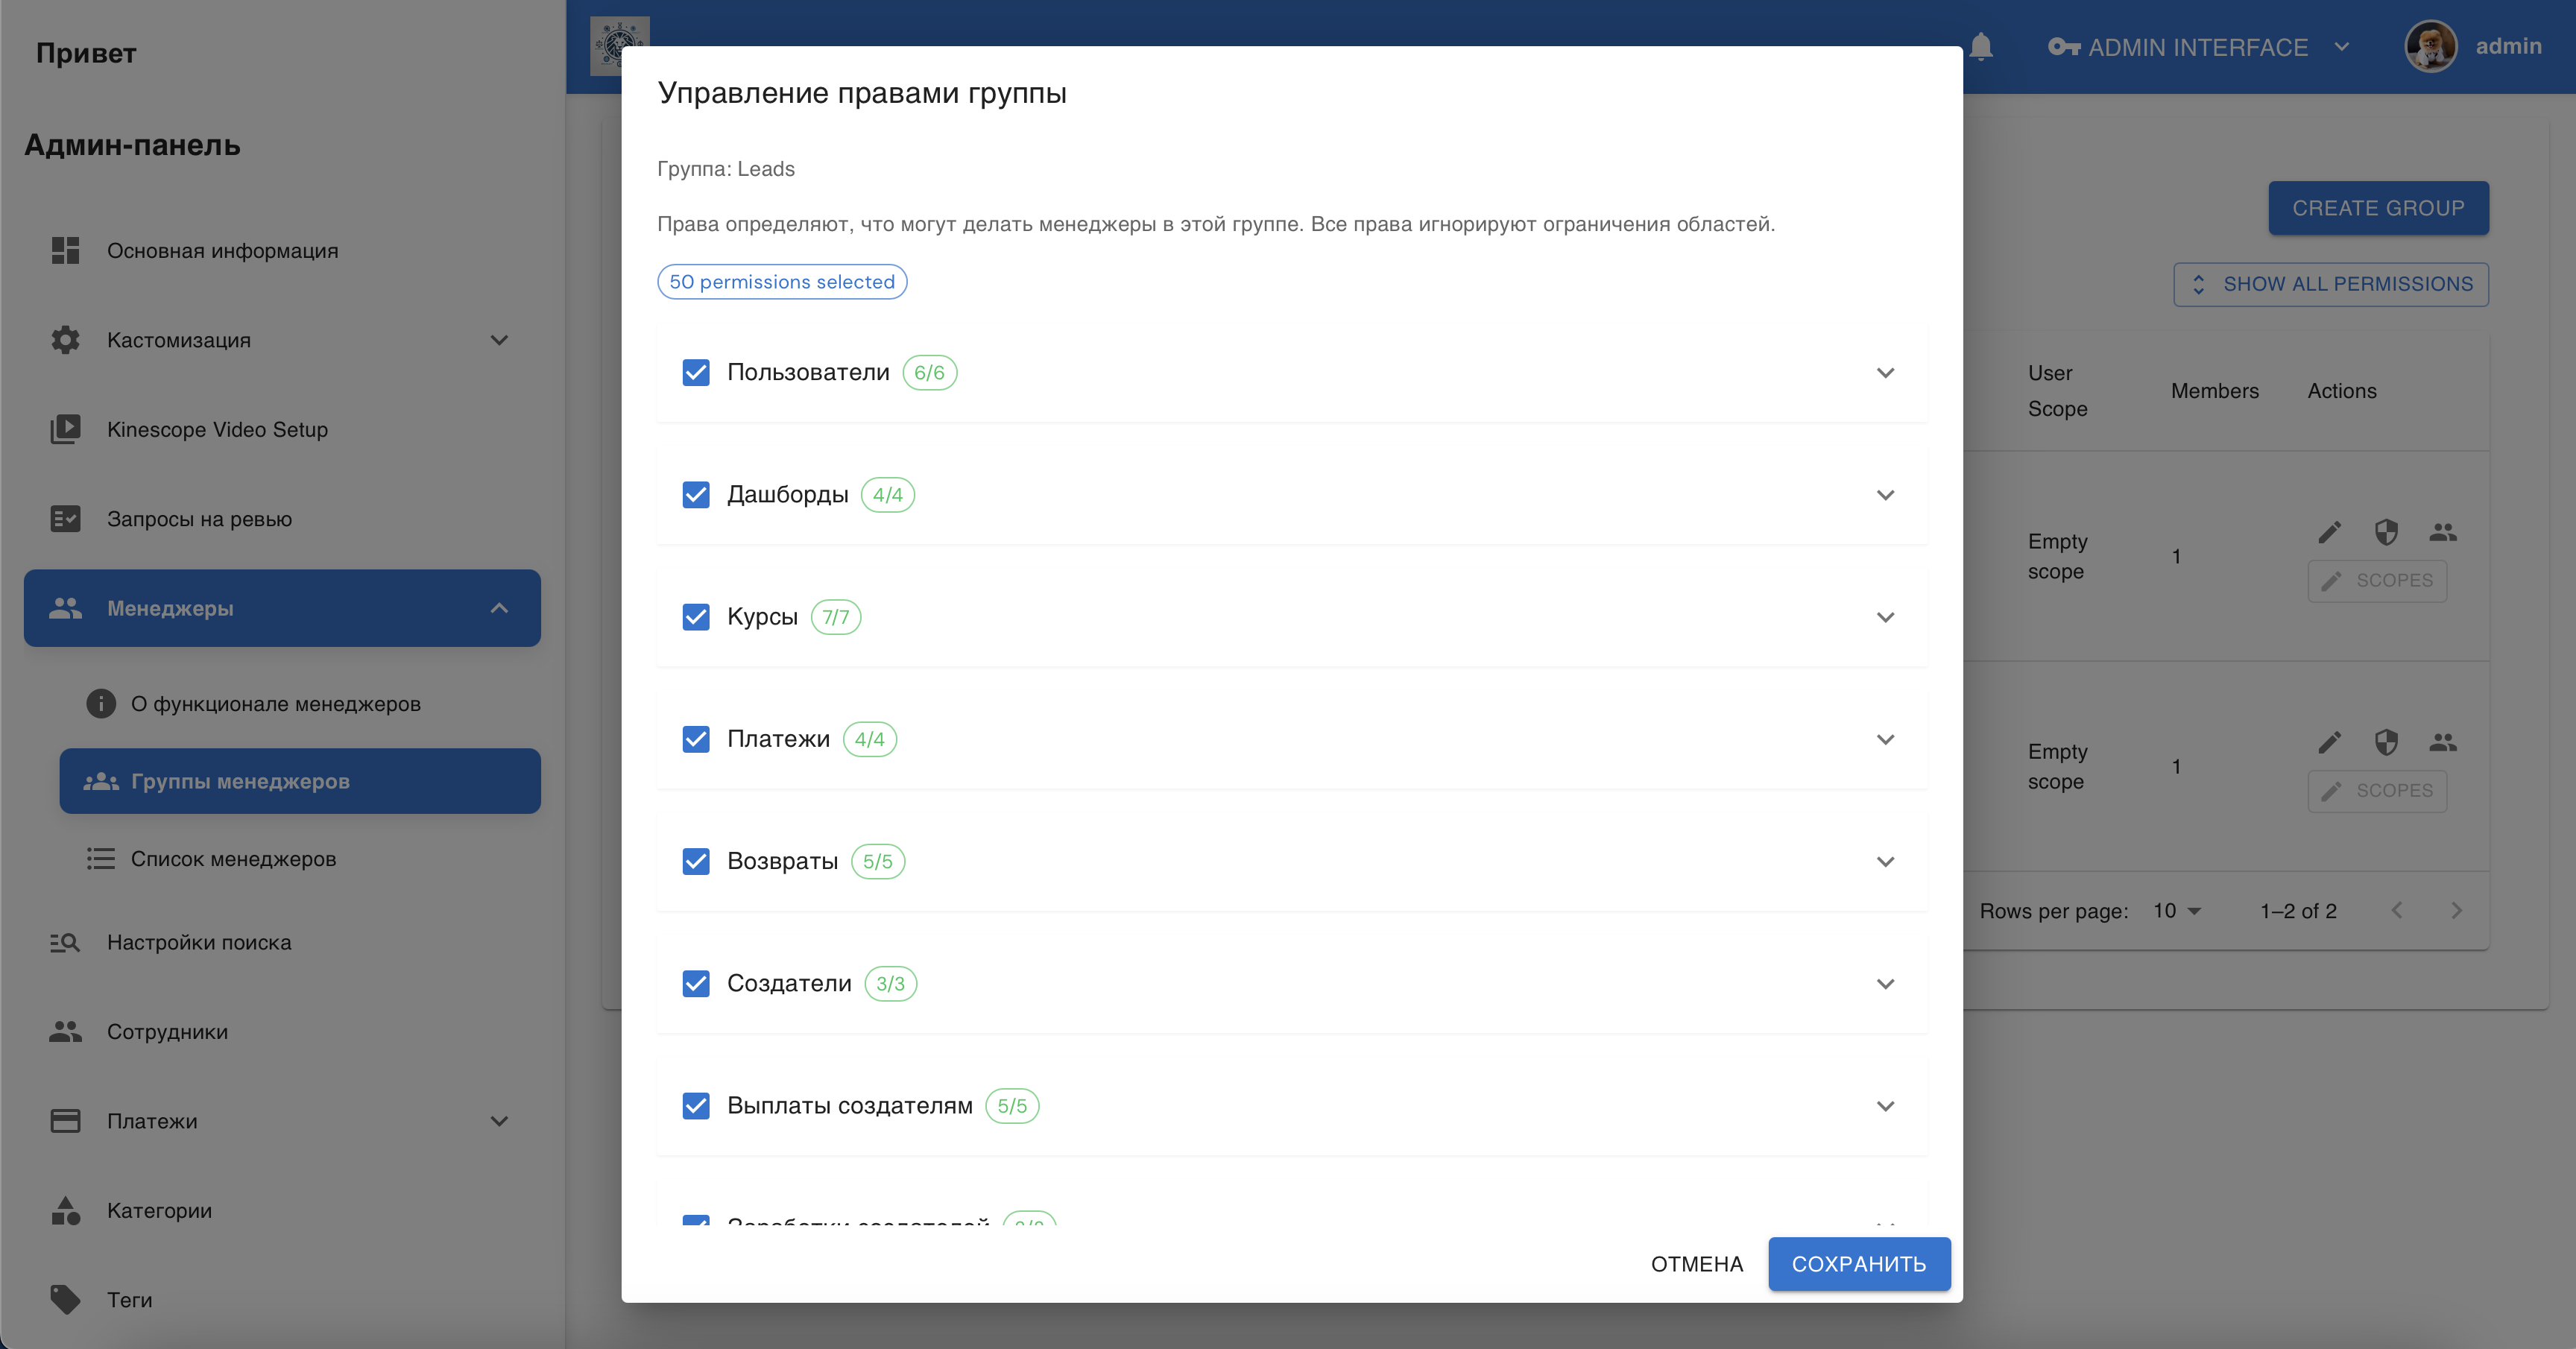The width and height of the screenshot is (2576, 1349).
Task: Open the rows per page dropdown
Action: click(x=2178, y=911)
